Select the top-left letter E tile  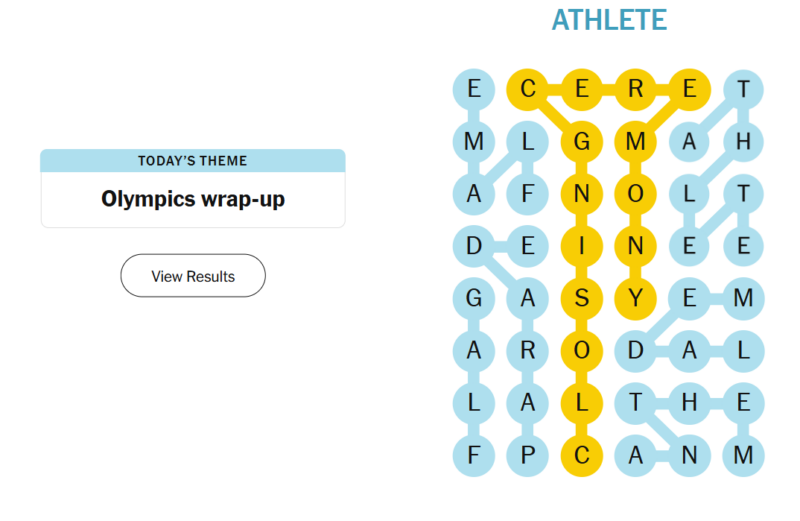tap(473, 90)
